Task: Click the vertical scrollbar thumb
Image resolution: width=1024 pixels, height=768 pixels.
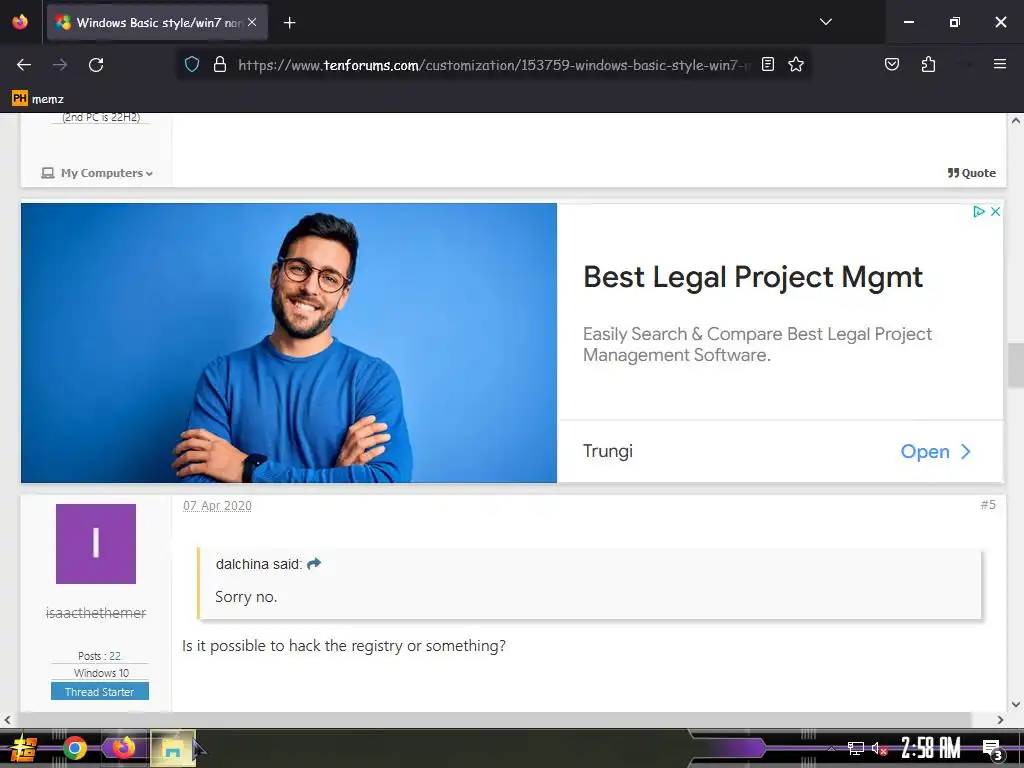Action: click(1016, 366)
